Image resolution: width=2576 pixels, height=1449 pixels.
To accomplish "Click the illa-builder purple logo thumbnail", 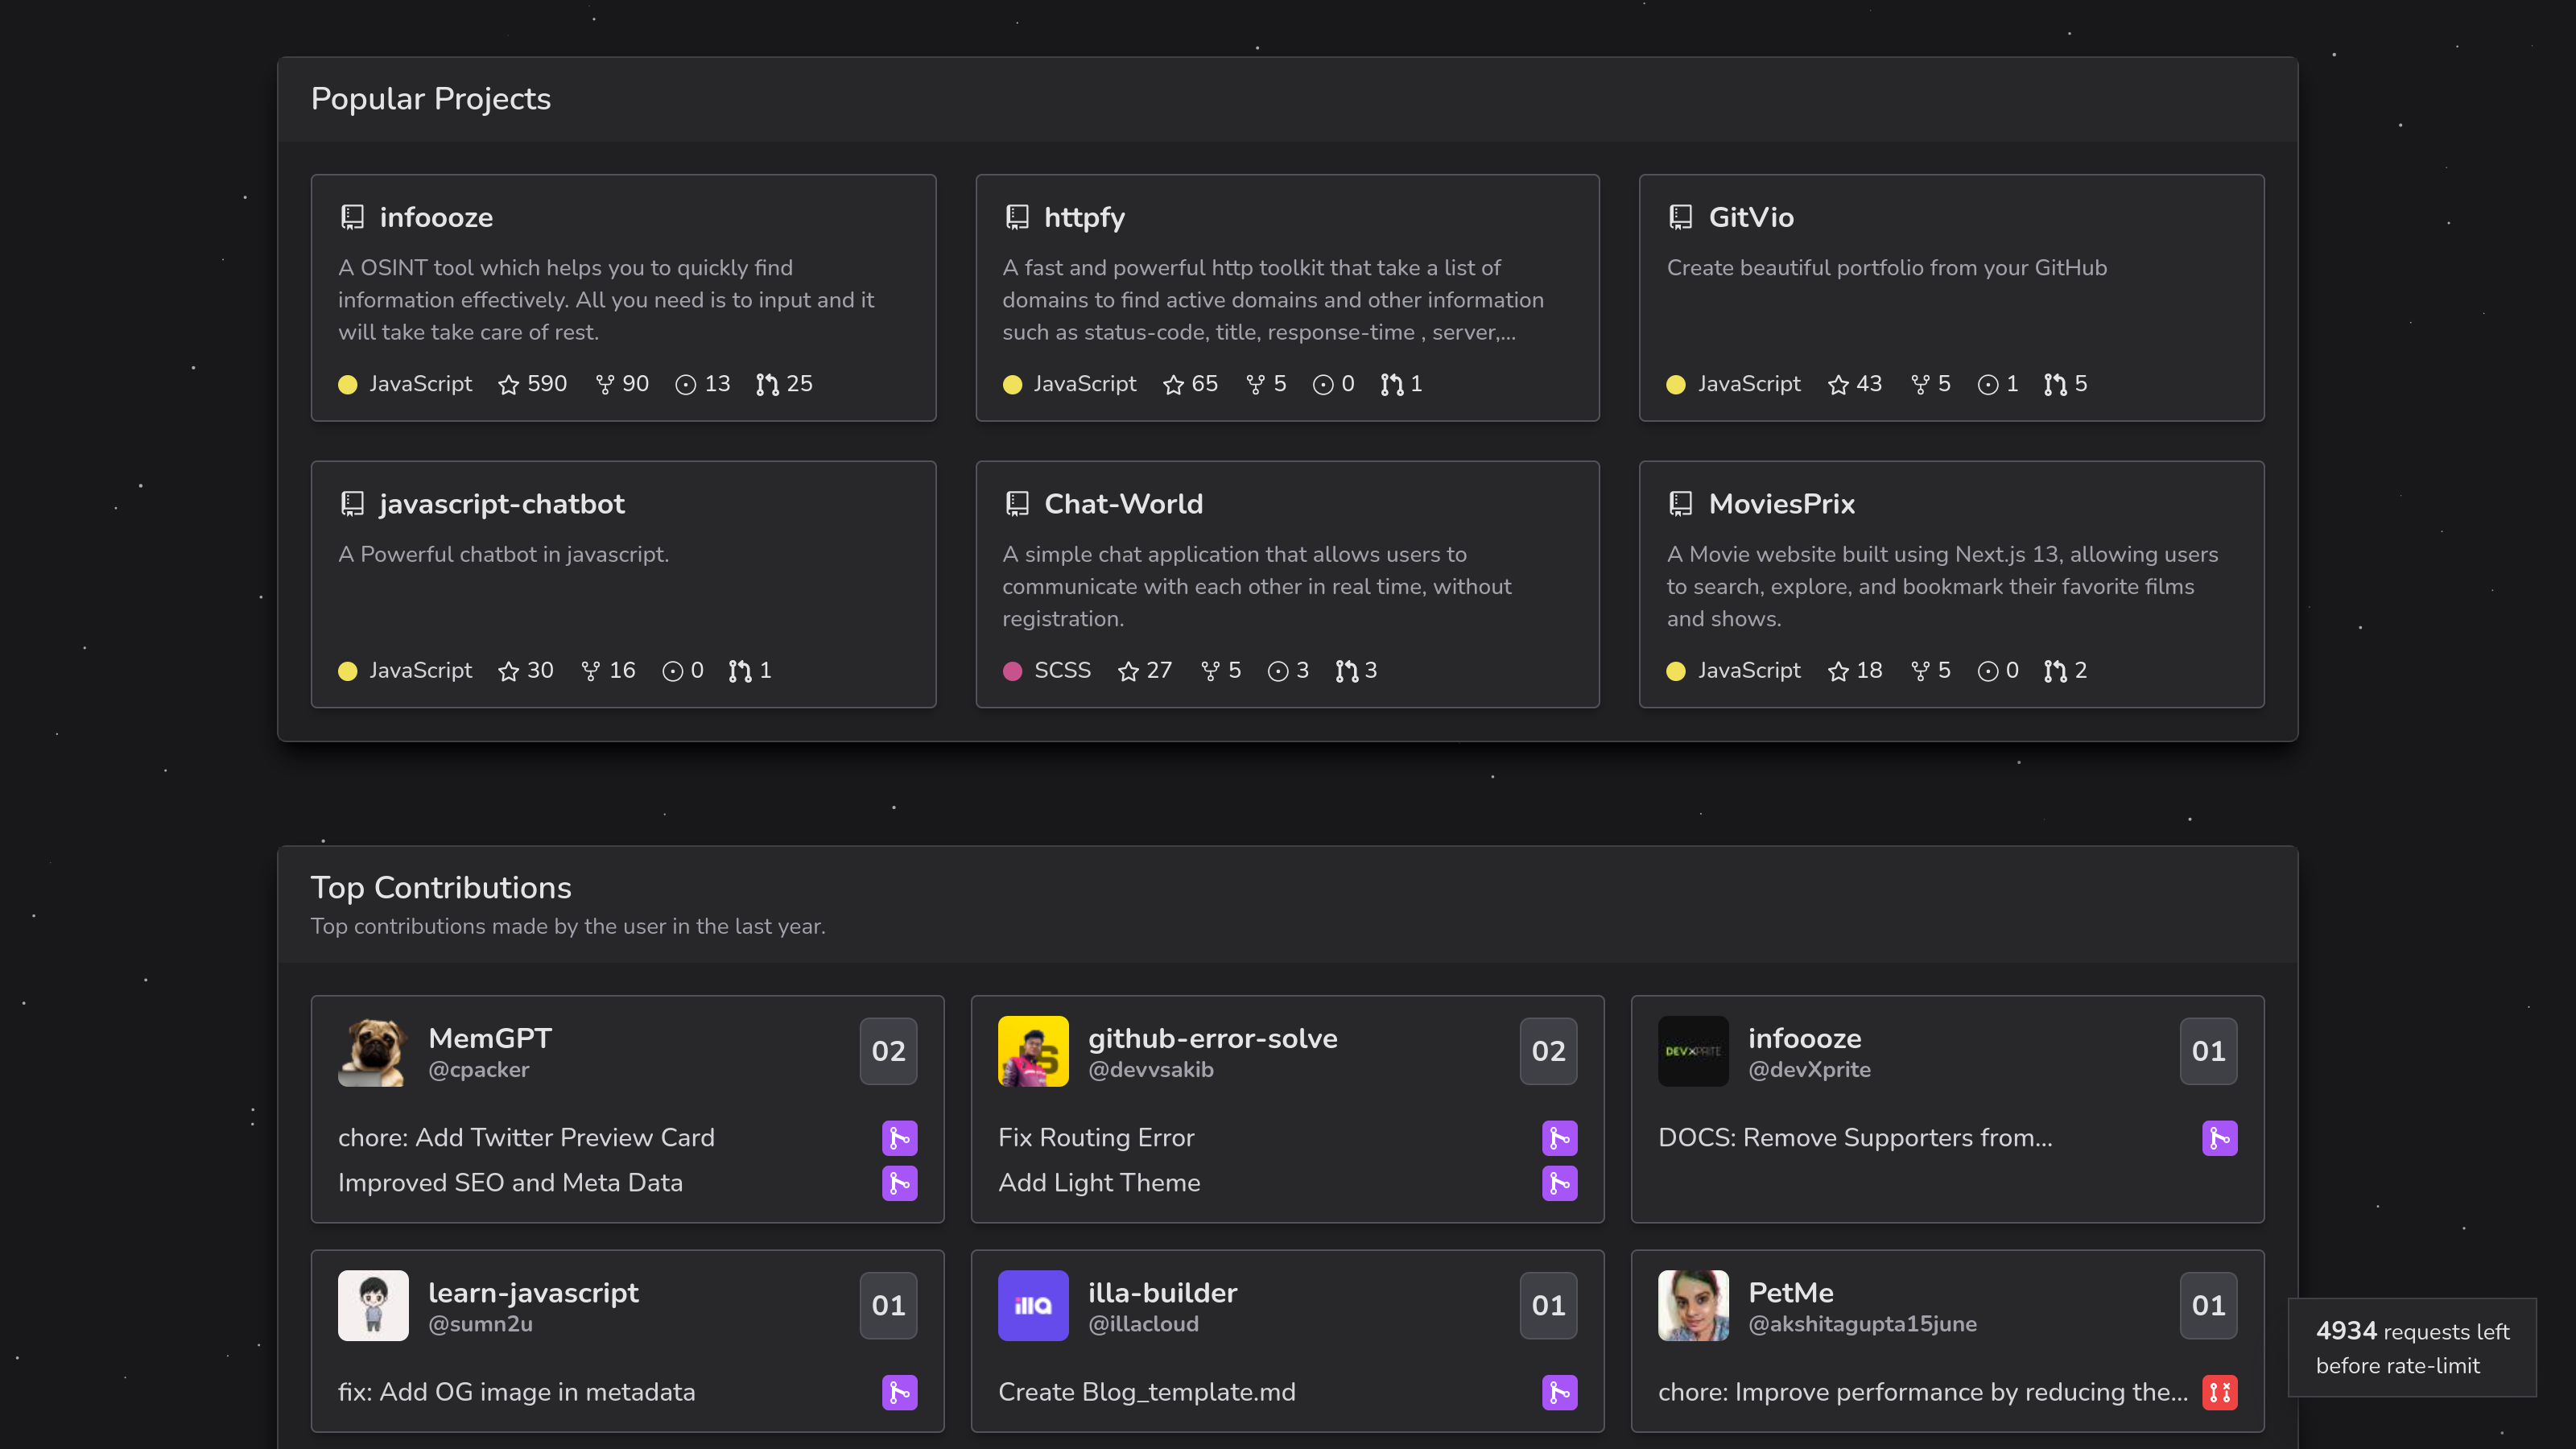I will 1033,1305.
